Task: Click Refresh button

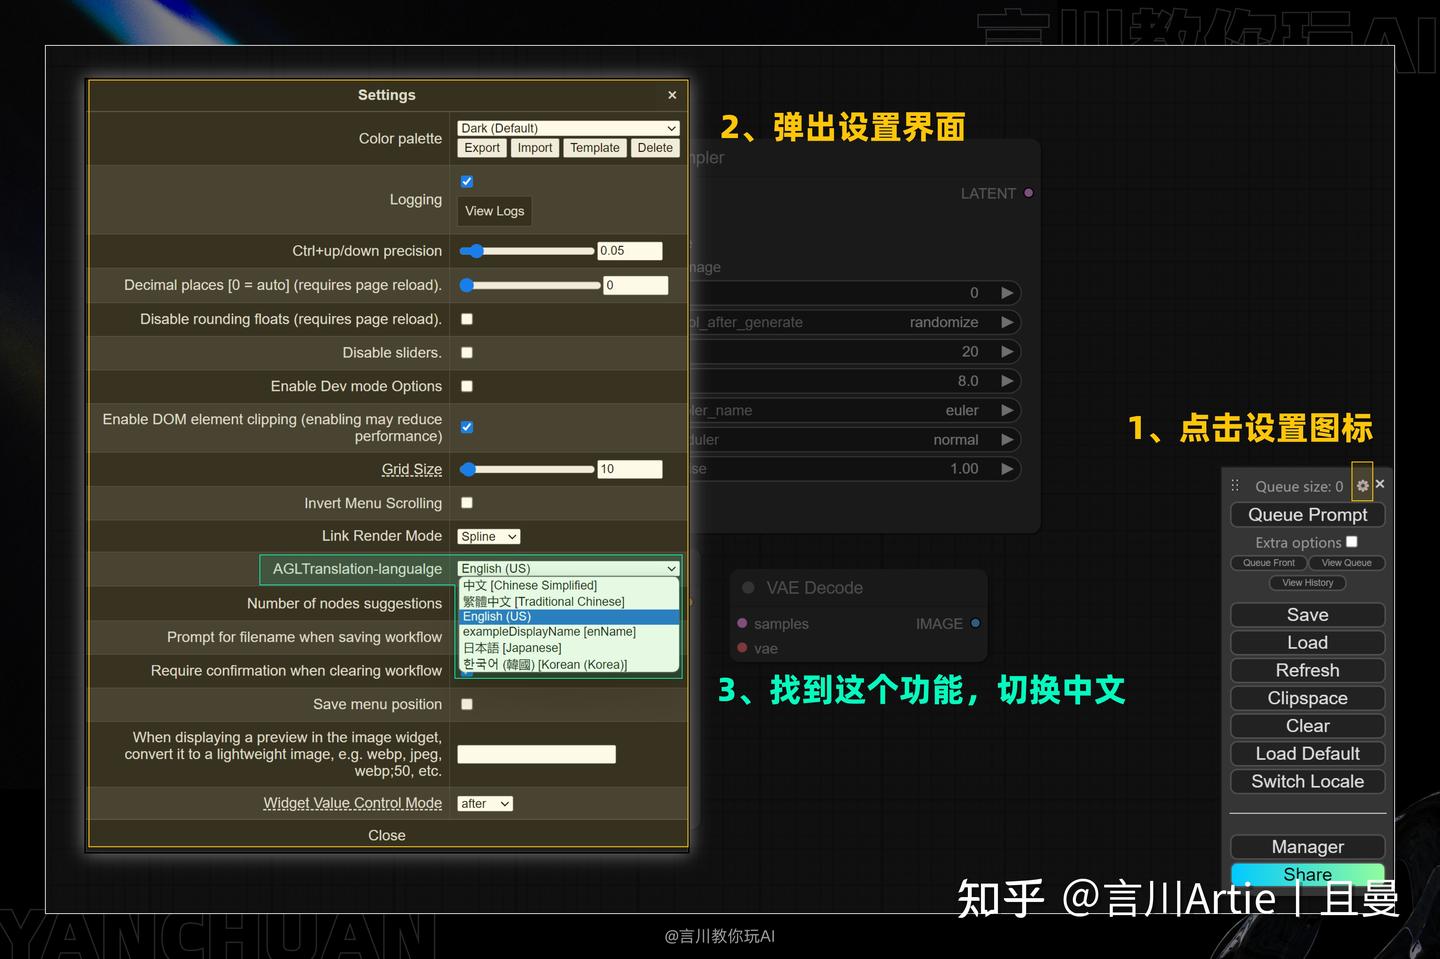Action: pos(1307,670)
